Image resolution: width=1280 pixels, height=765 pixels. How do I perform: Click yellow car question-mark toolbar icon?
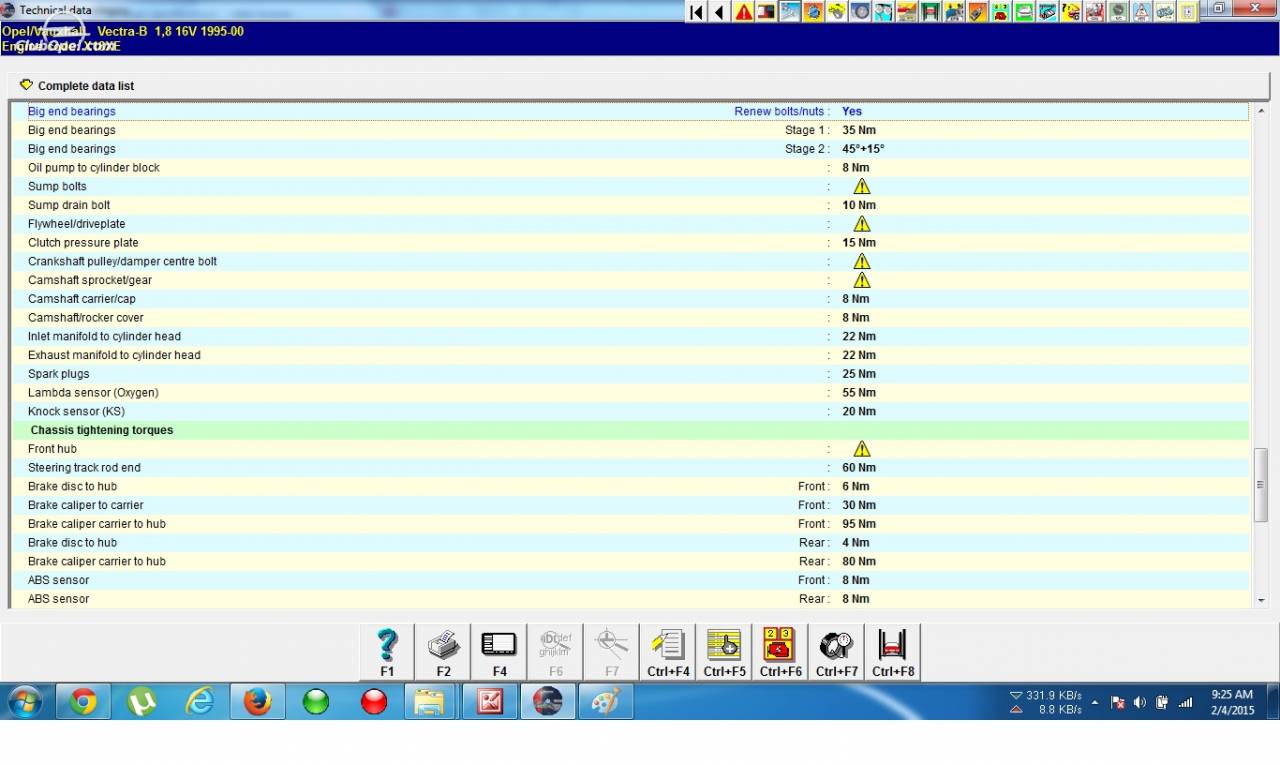(x=1070, y=12)
